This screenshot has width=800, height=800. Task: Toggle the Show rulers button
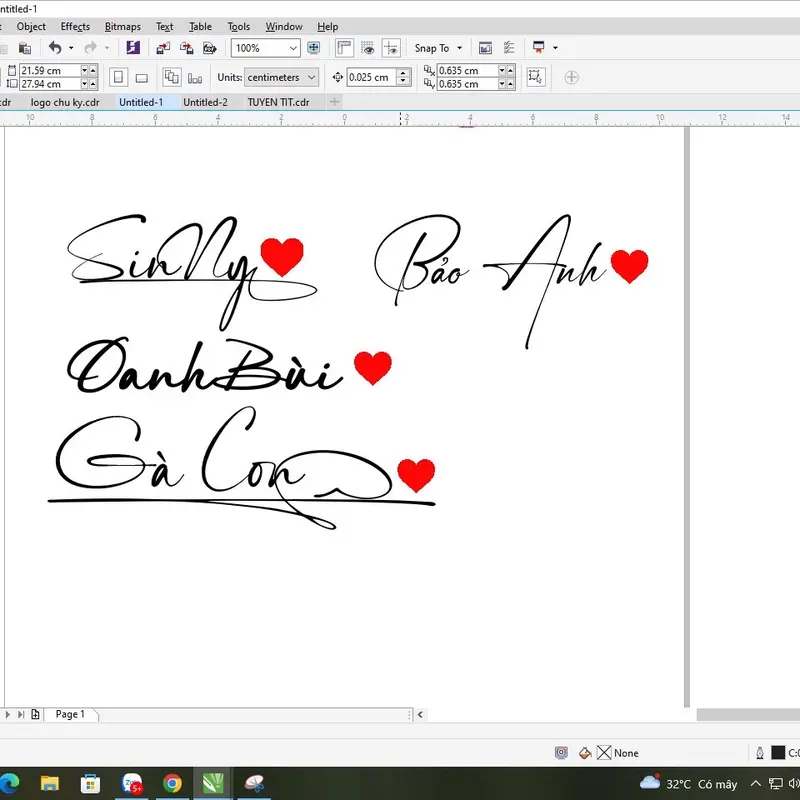click(x=344, y=48)
